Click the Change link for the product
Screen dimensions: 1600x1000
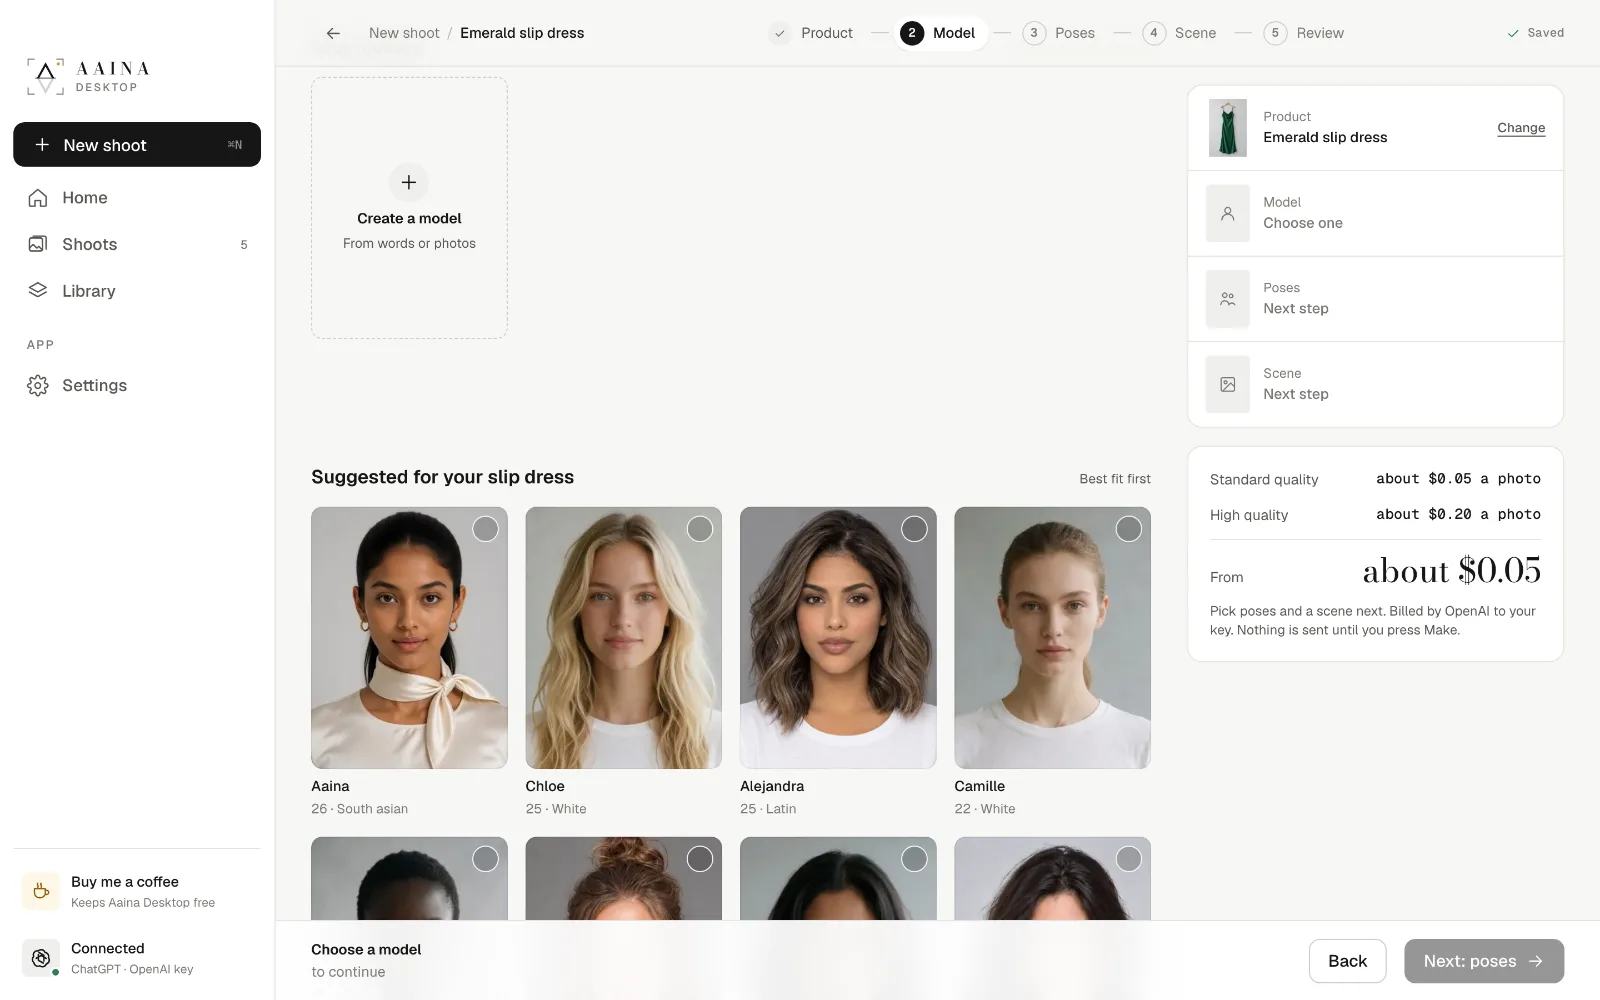1521,128
